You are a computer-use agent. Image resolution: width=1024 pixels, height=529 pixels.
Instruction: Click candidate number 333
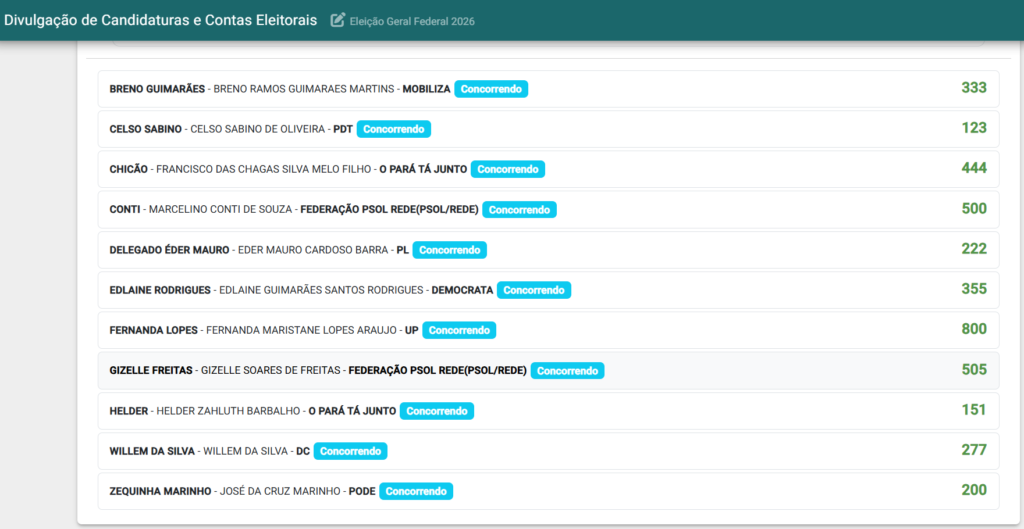click(x=974, y=88)
